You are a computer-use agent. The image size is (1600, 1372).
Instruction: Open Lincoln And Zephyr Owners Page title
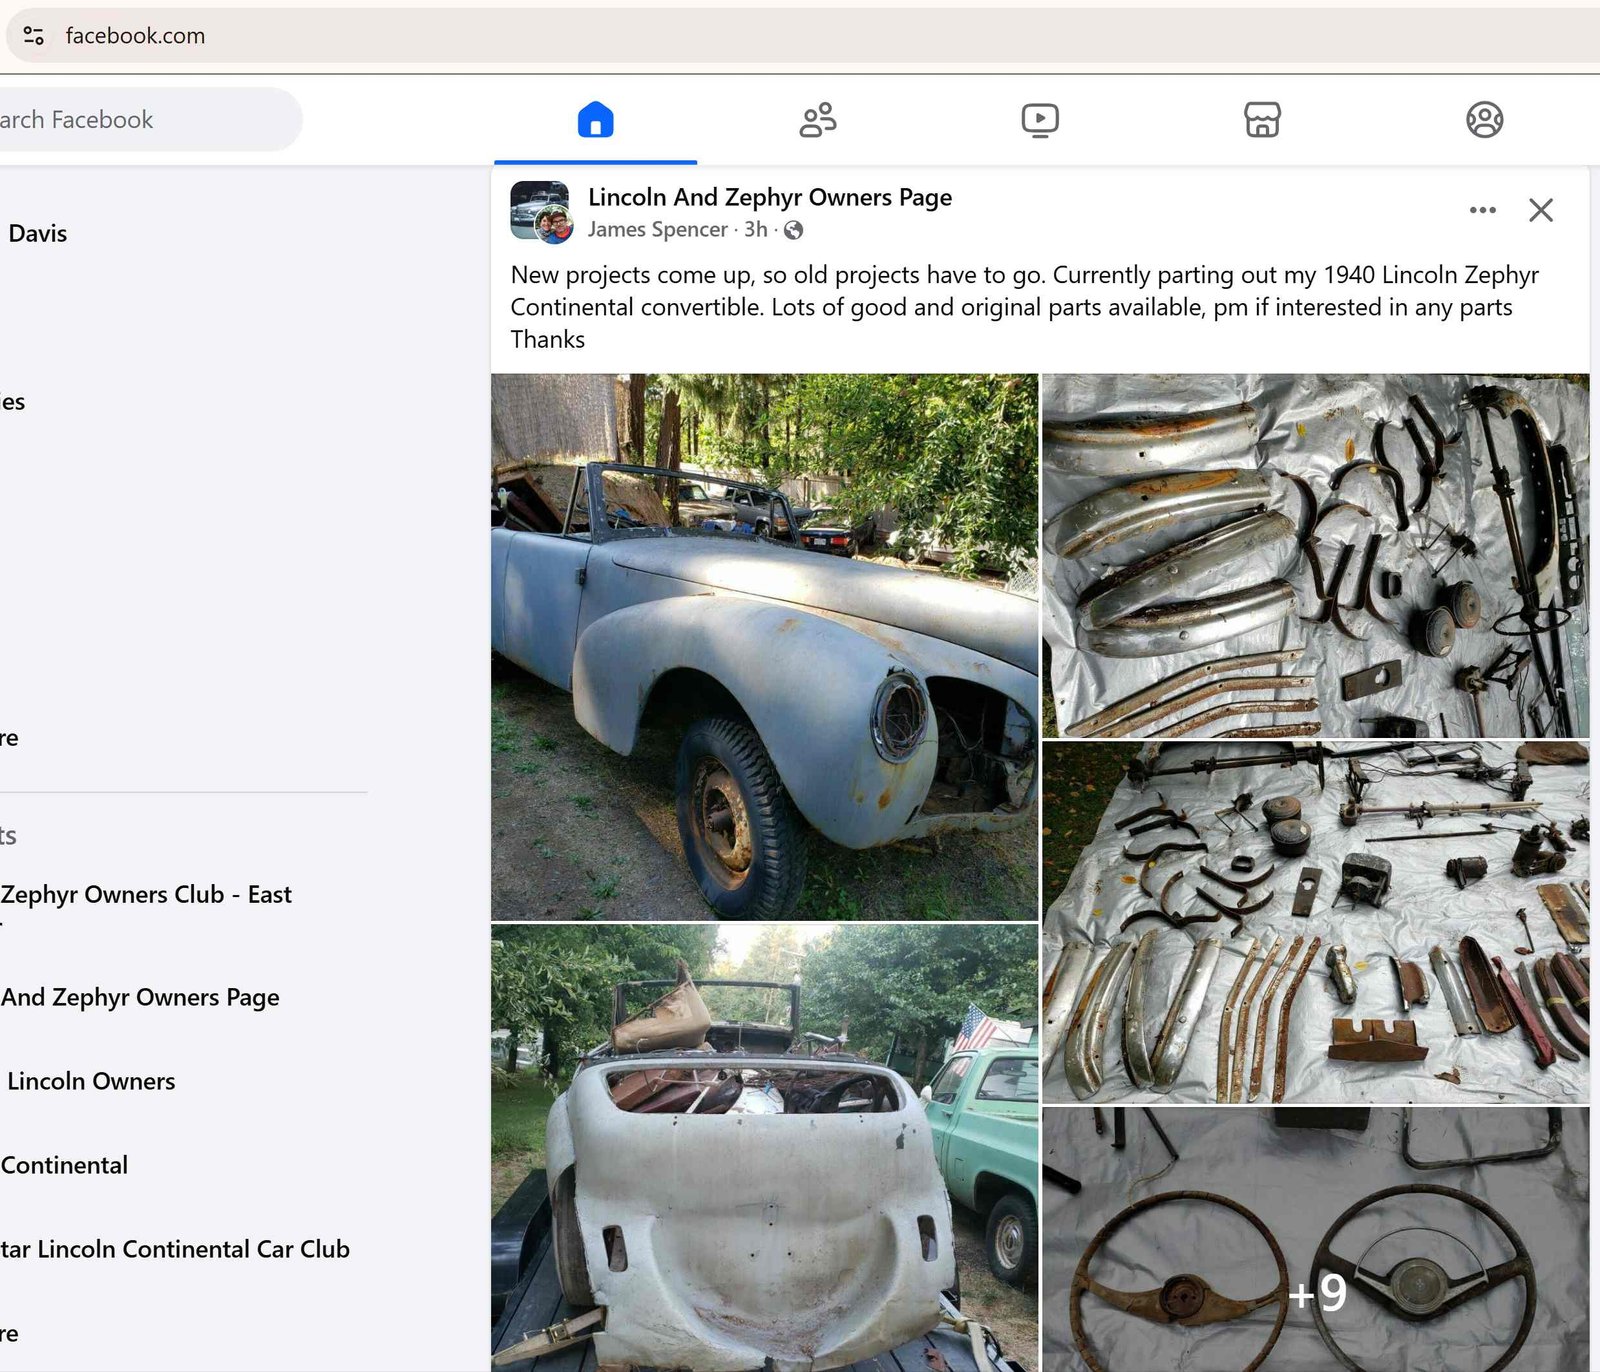pos(769,197)
